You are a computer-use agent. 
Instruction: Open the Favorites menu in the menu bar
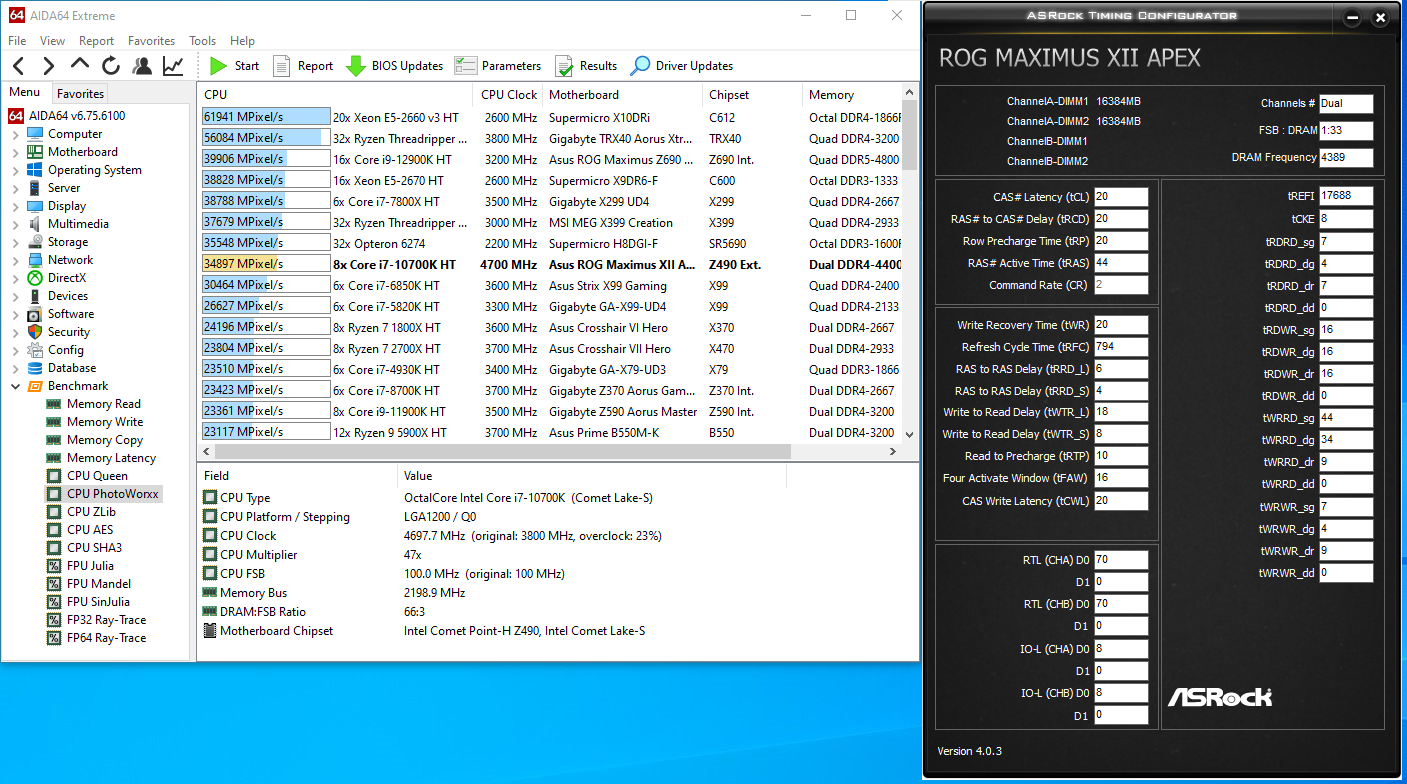click(x=151, y=41)
